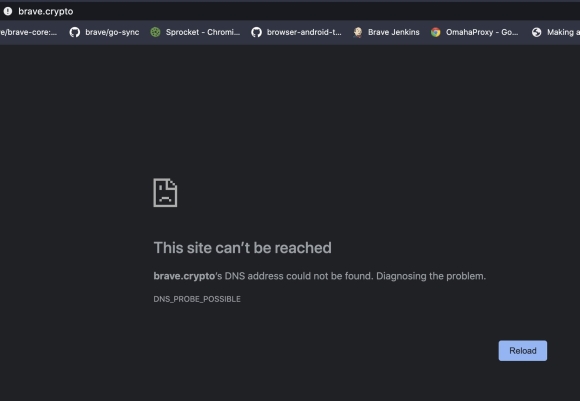Click the site info icon beside brave.crypto

(8, 11)
